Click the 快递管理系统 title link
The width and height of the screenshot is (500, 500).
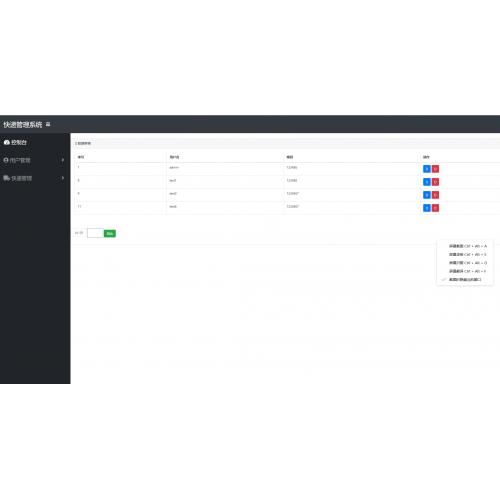(23, 124)
